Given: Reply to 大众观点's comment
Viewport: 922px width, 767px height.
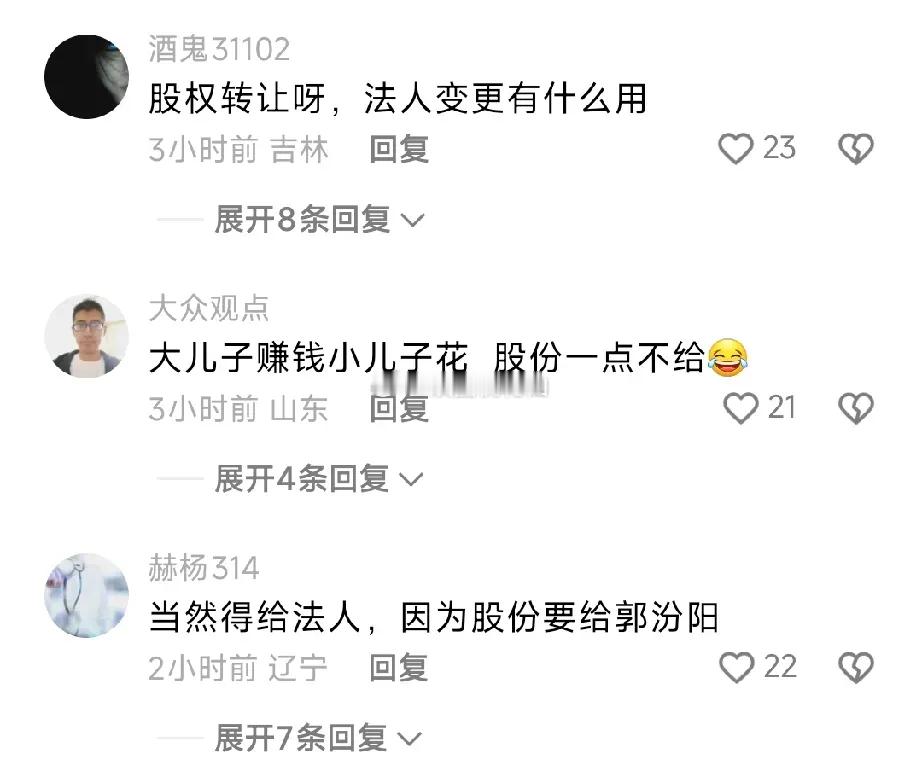Looking at the screenshot, I should (399, 408).
